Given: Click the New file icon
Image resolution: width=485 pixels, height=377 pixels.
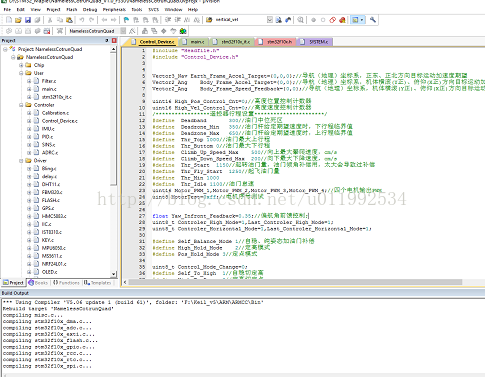Looking at the screenshot, I should (9, 20).
